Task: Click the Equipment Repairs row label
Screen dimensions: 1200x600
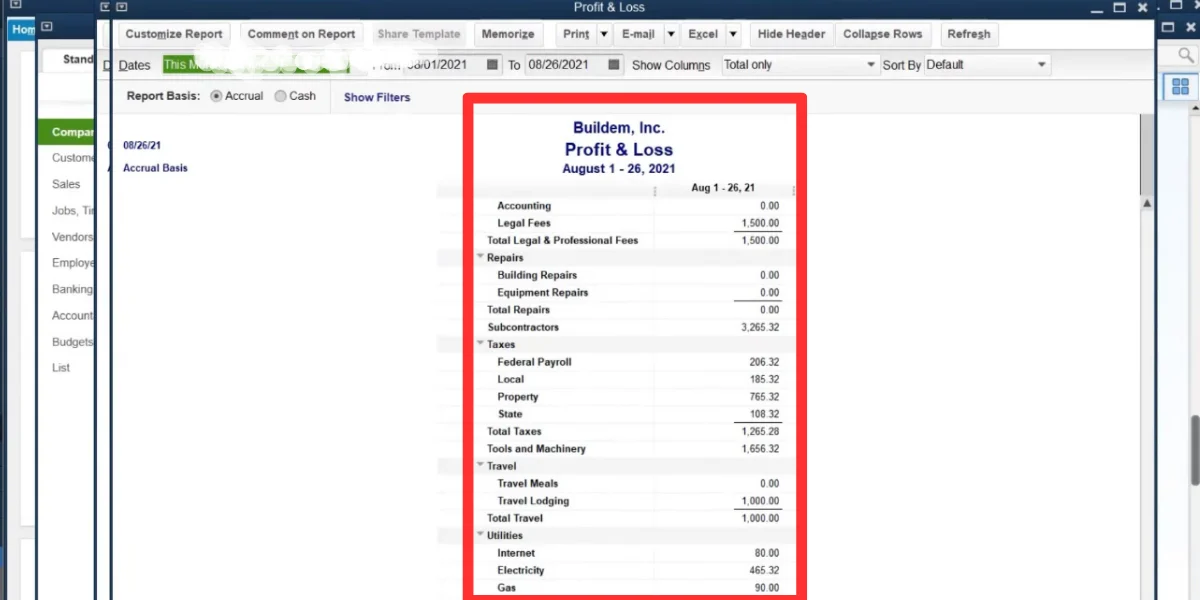Action: (543, 293)
